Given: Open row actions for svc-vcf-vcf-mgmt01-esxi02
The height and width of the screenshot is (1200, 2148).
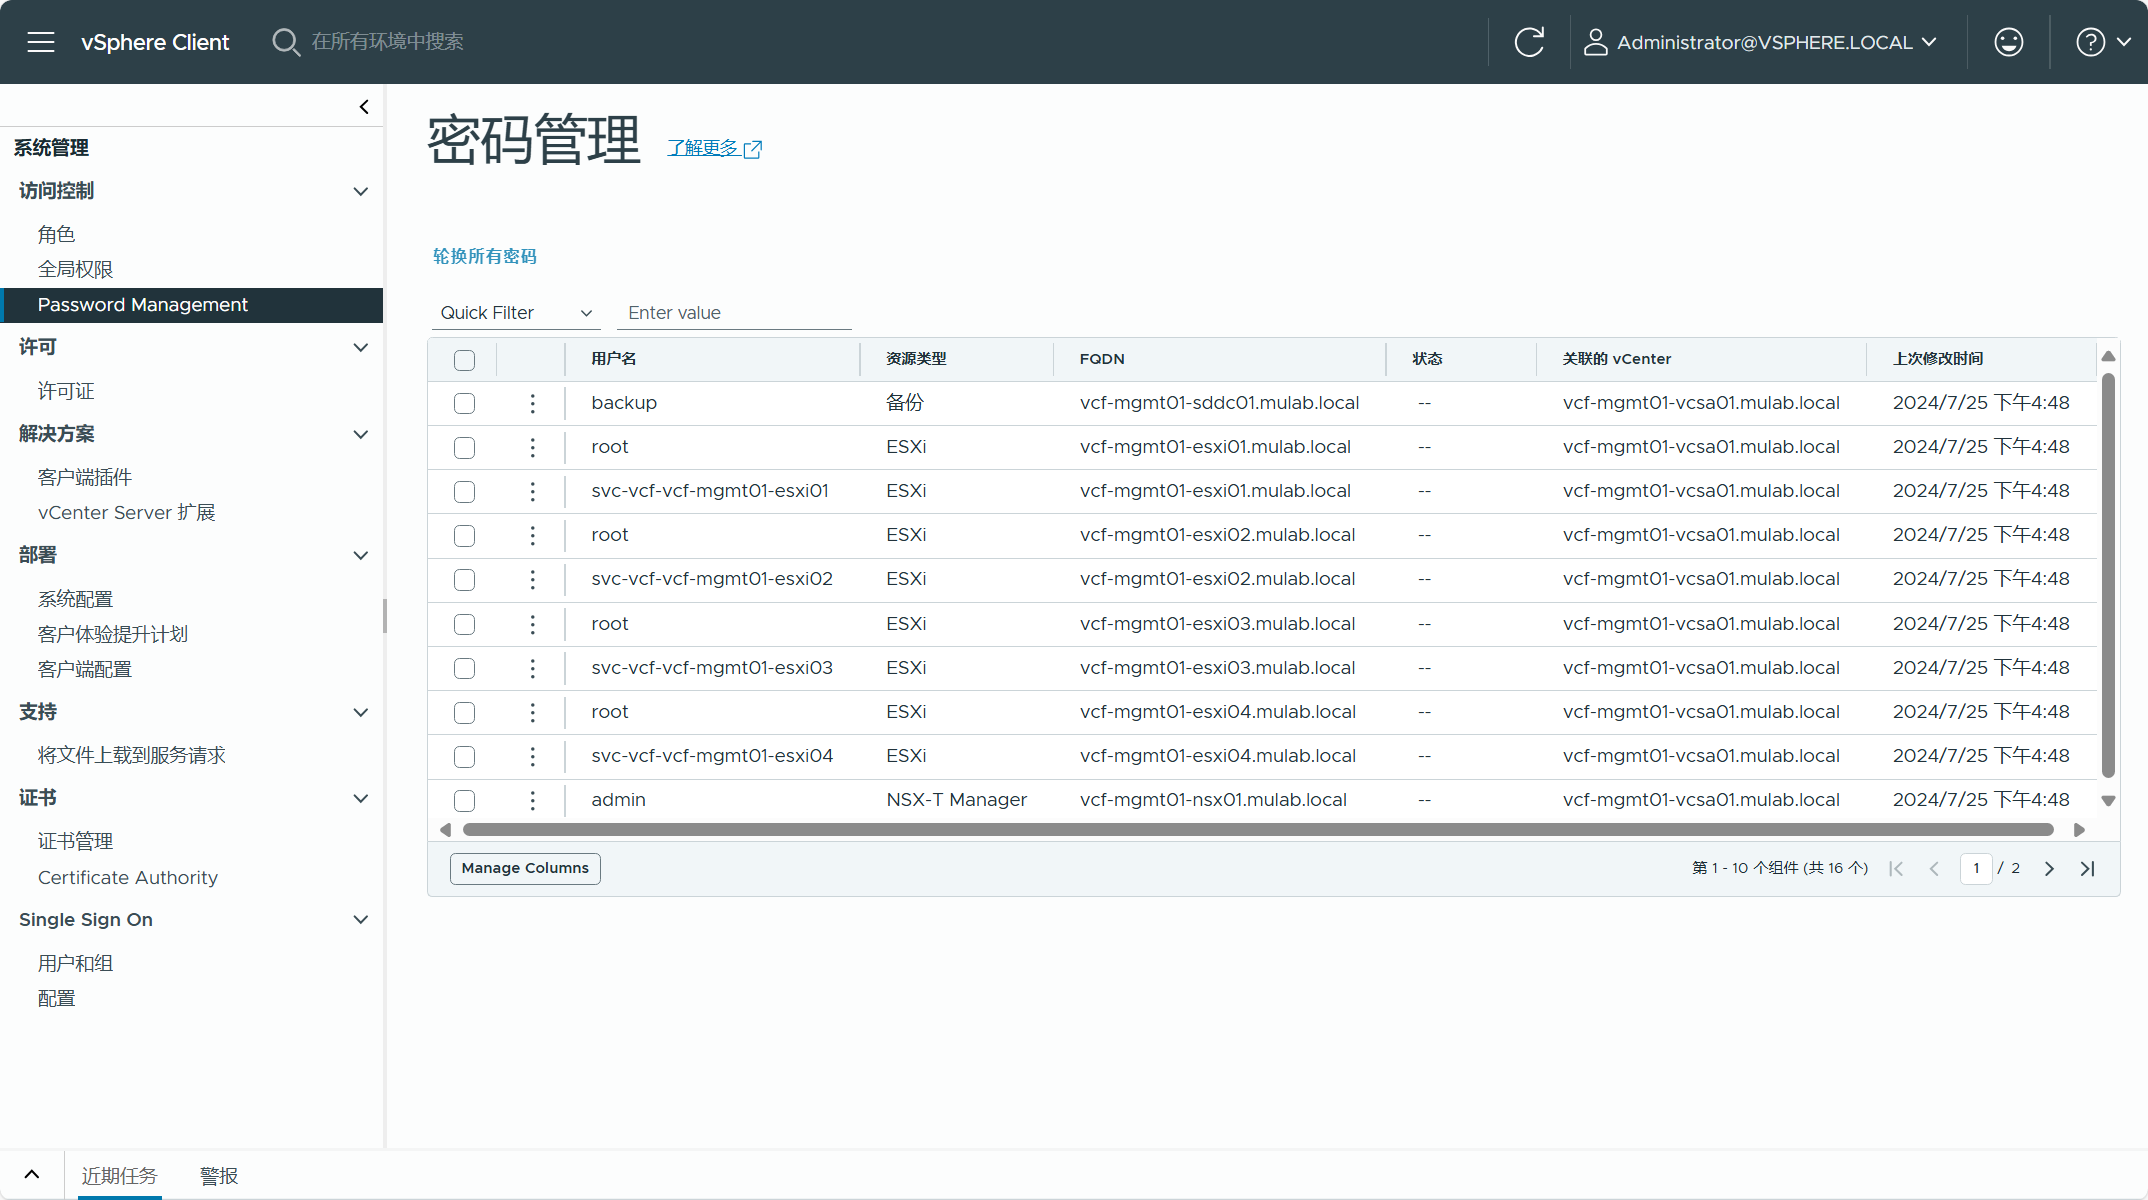Looking at the screenshot, I should [532, 579].
